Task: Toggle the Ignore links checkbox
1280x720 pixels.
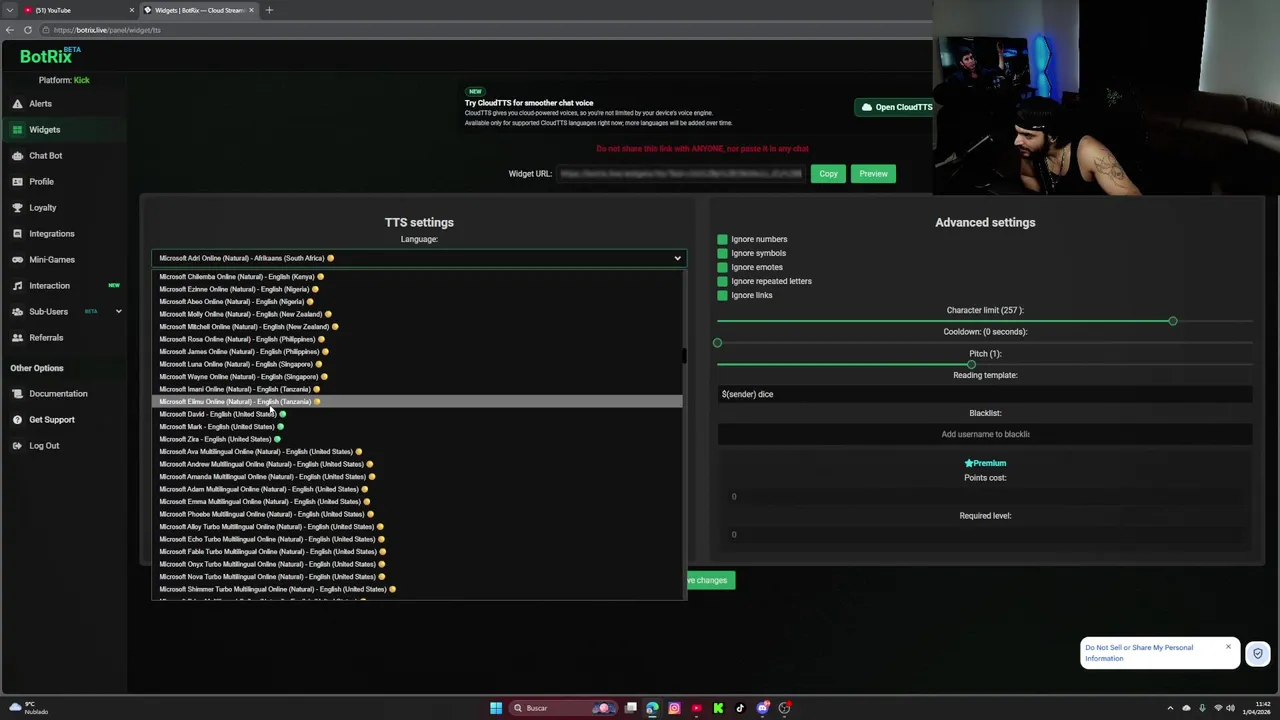Action: tap(722, 295)
